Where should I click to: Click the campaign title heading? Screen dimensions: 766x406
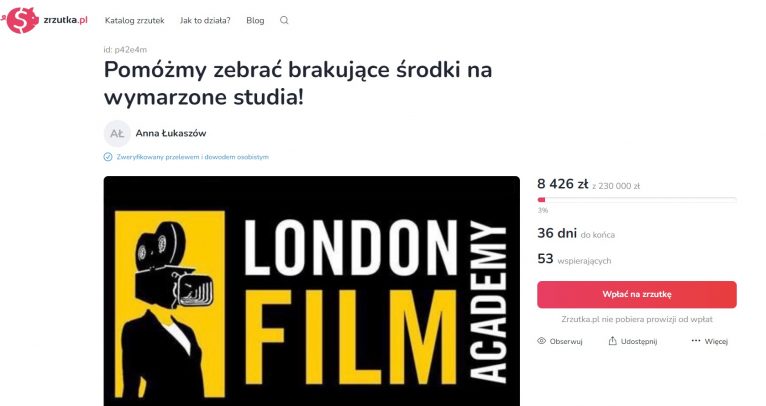point(298,84)
